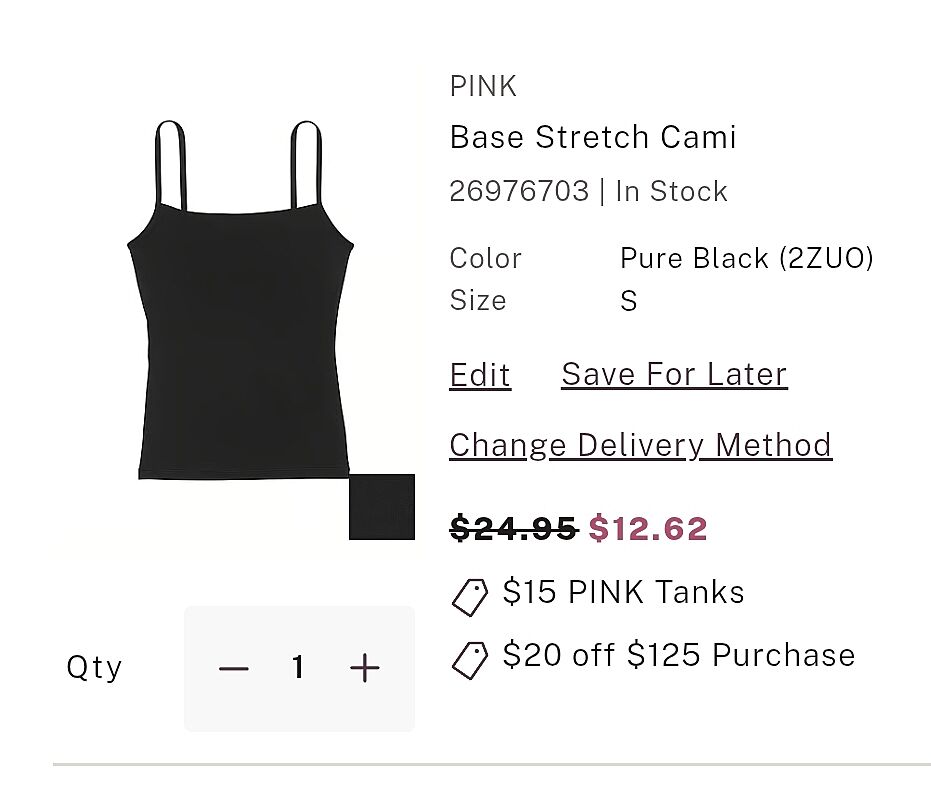Select the black fabric color swatch

(x=381, y=507)
